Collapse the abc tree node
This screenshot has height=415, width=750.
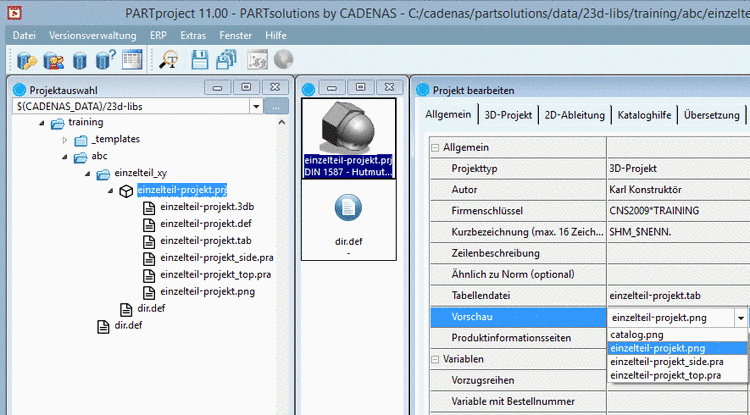(65, 157)
